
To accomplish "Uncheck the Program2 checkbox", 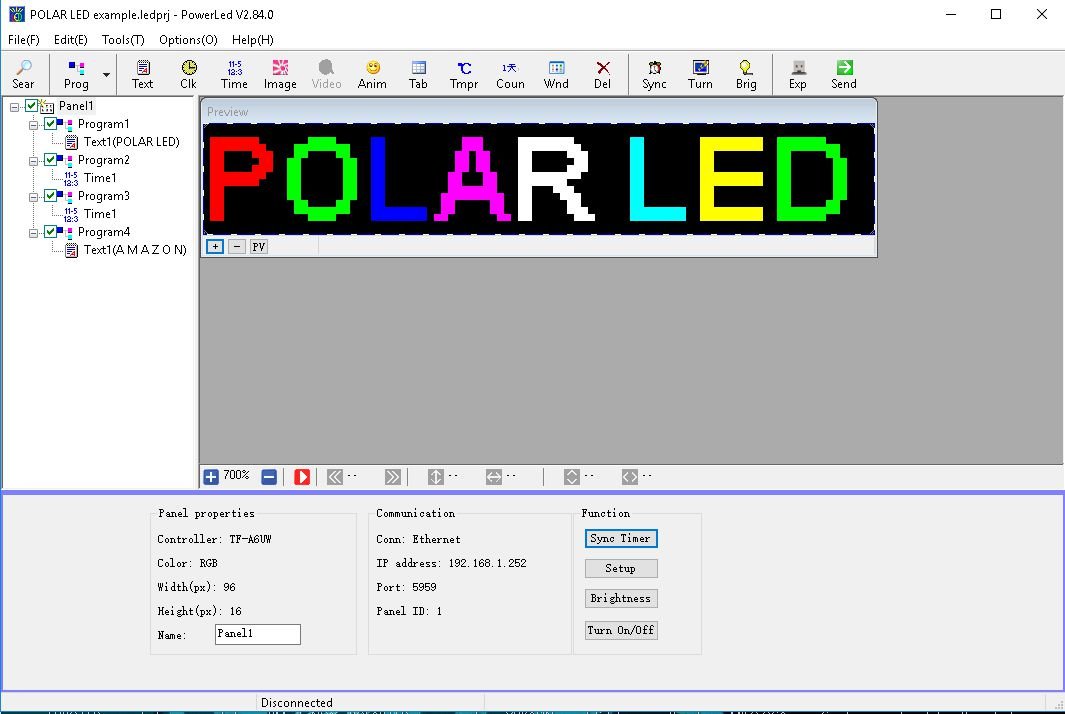I will [52, 159].
